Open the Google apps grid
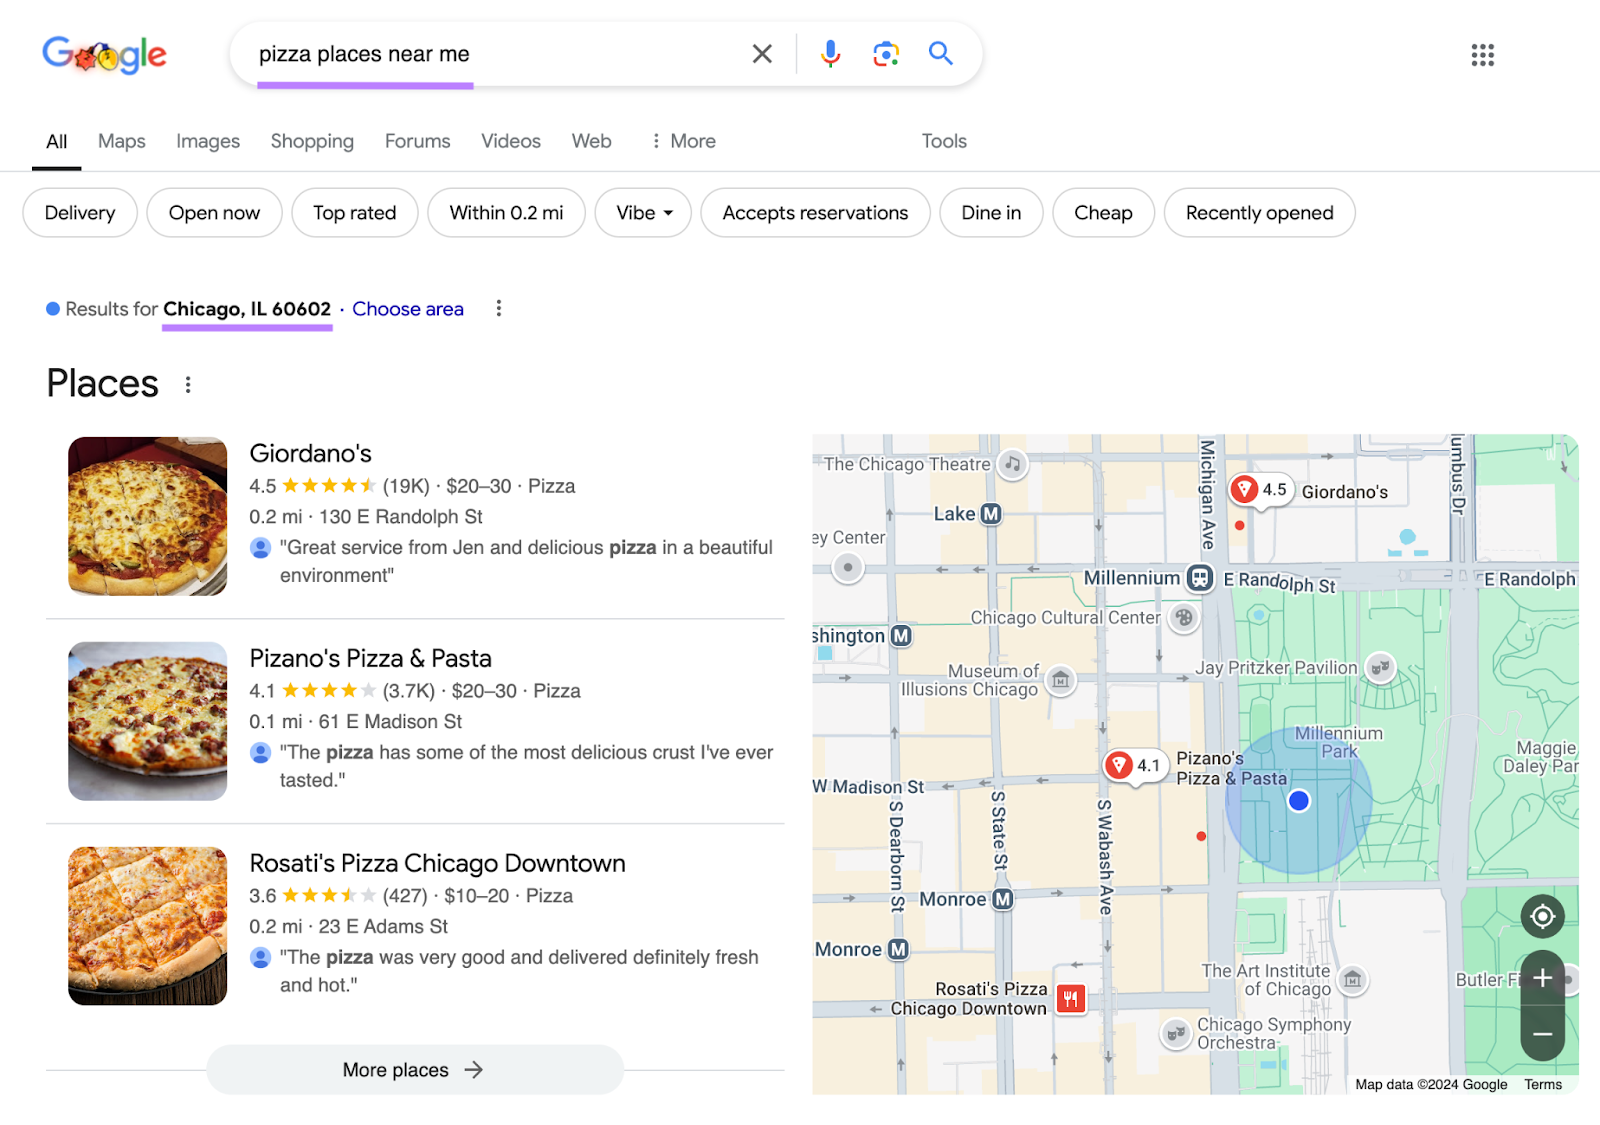1600x1125 pixels. [x=1483, y=55]
